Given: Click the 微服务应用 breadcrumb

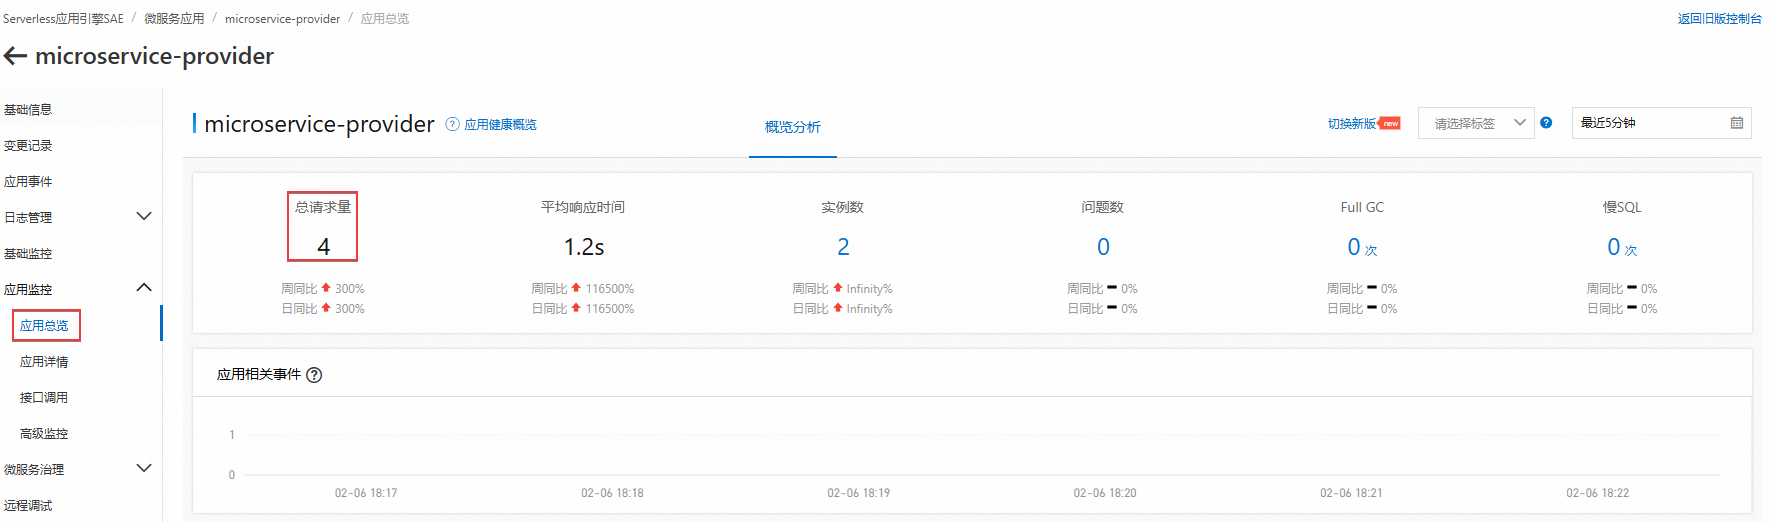Looking at the screenshot, I should 174,18.
